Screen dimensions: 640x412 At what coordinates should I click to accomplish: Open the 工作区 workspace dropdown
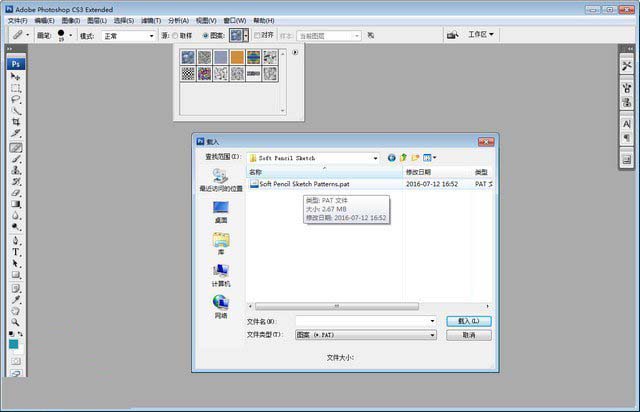click(481, 35)
